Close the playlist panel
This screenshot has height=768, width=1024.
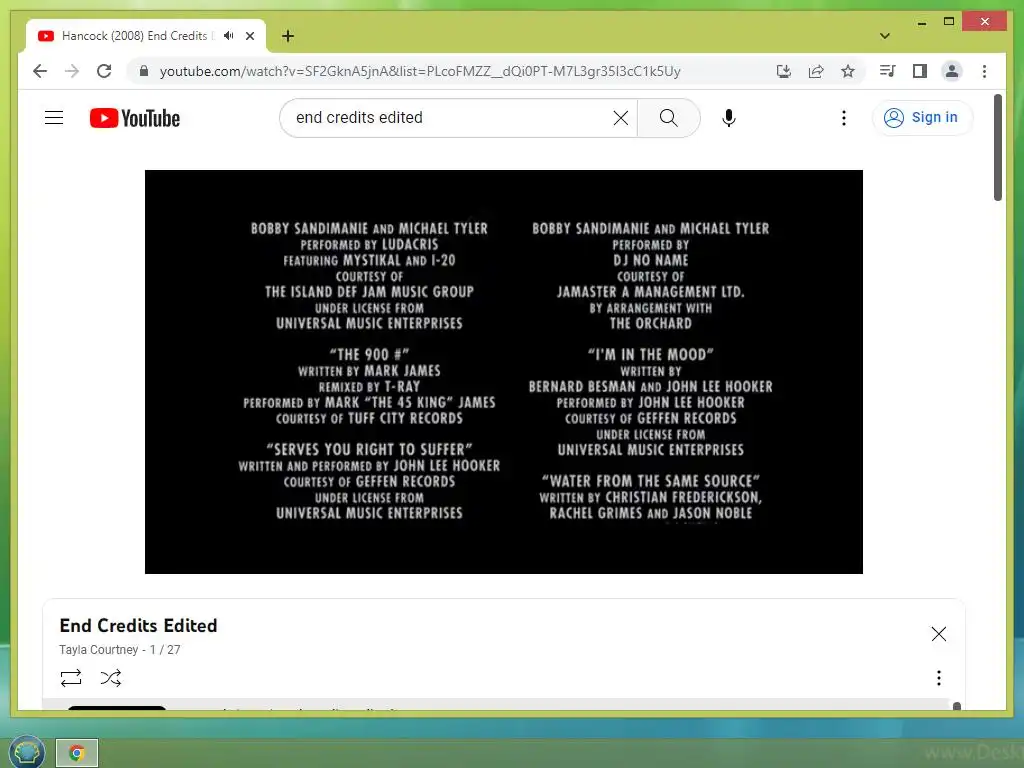(x=938, y=633)
